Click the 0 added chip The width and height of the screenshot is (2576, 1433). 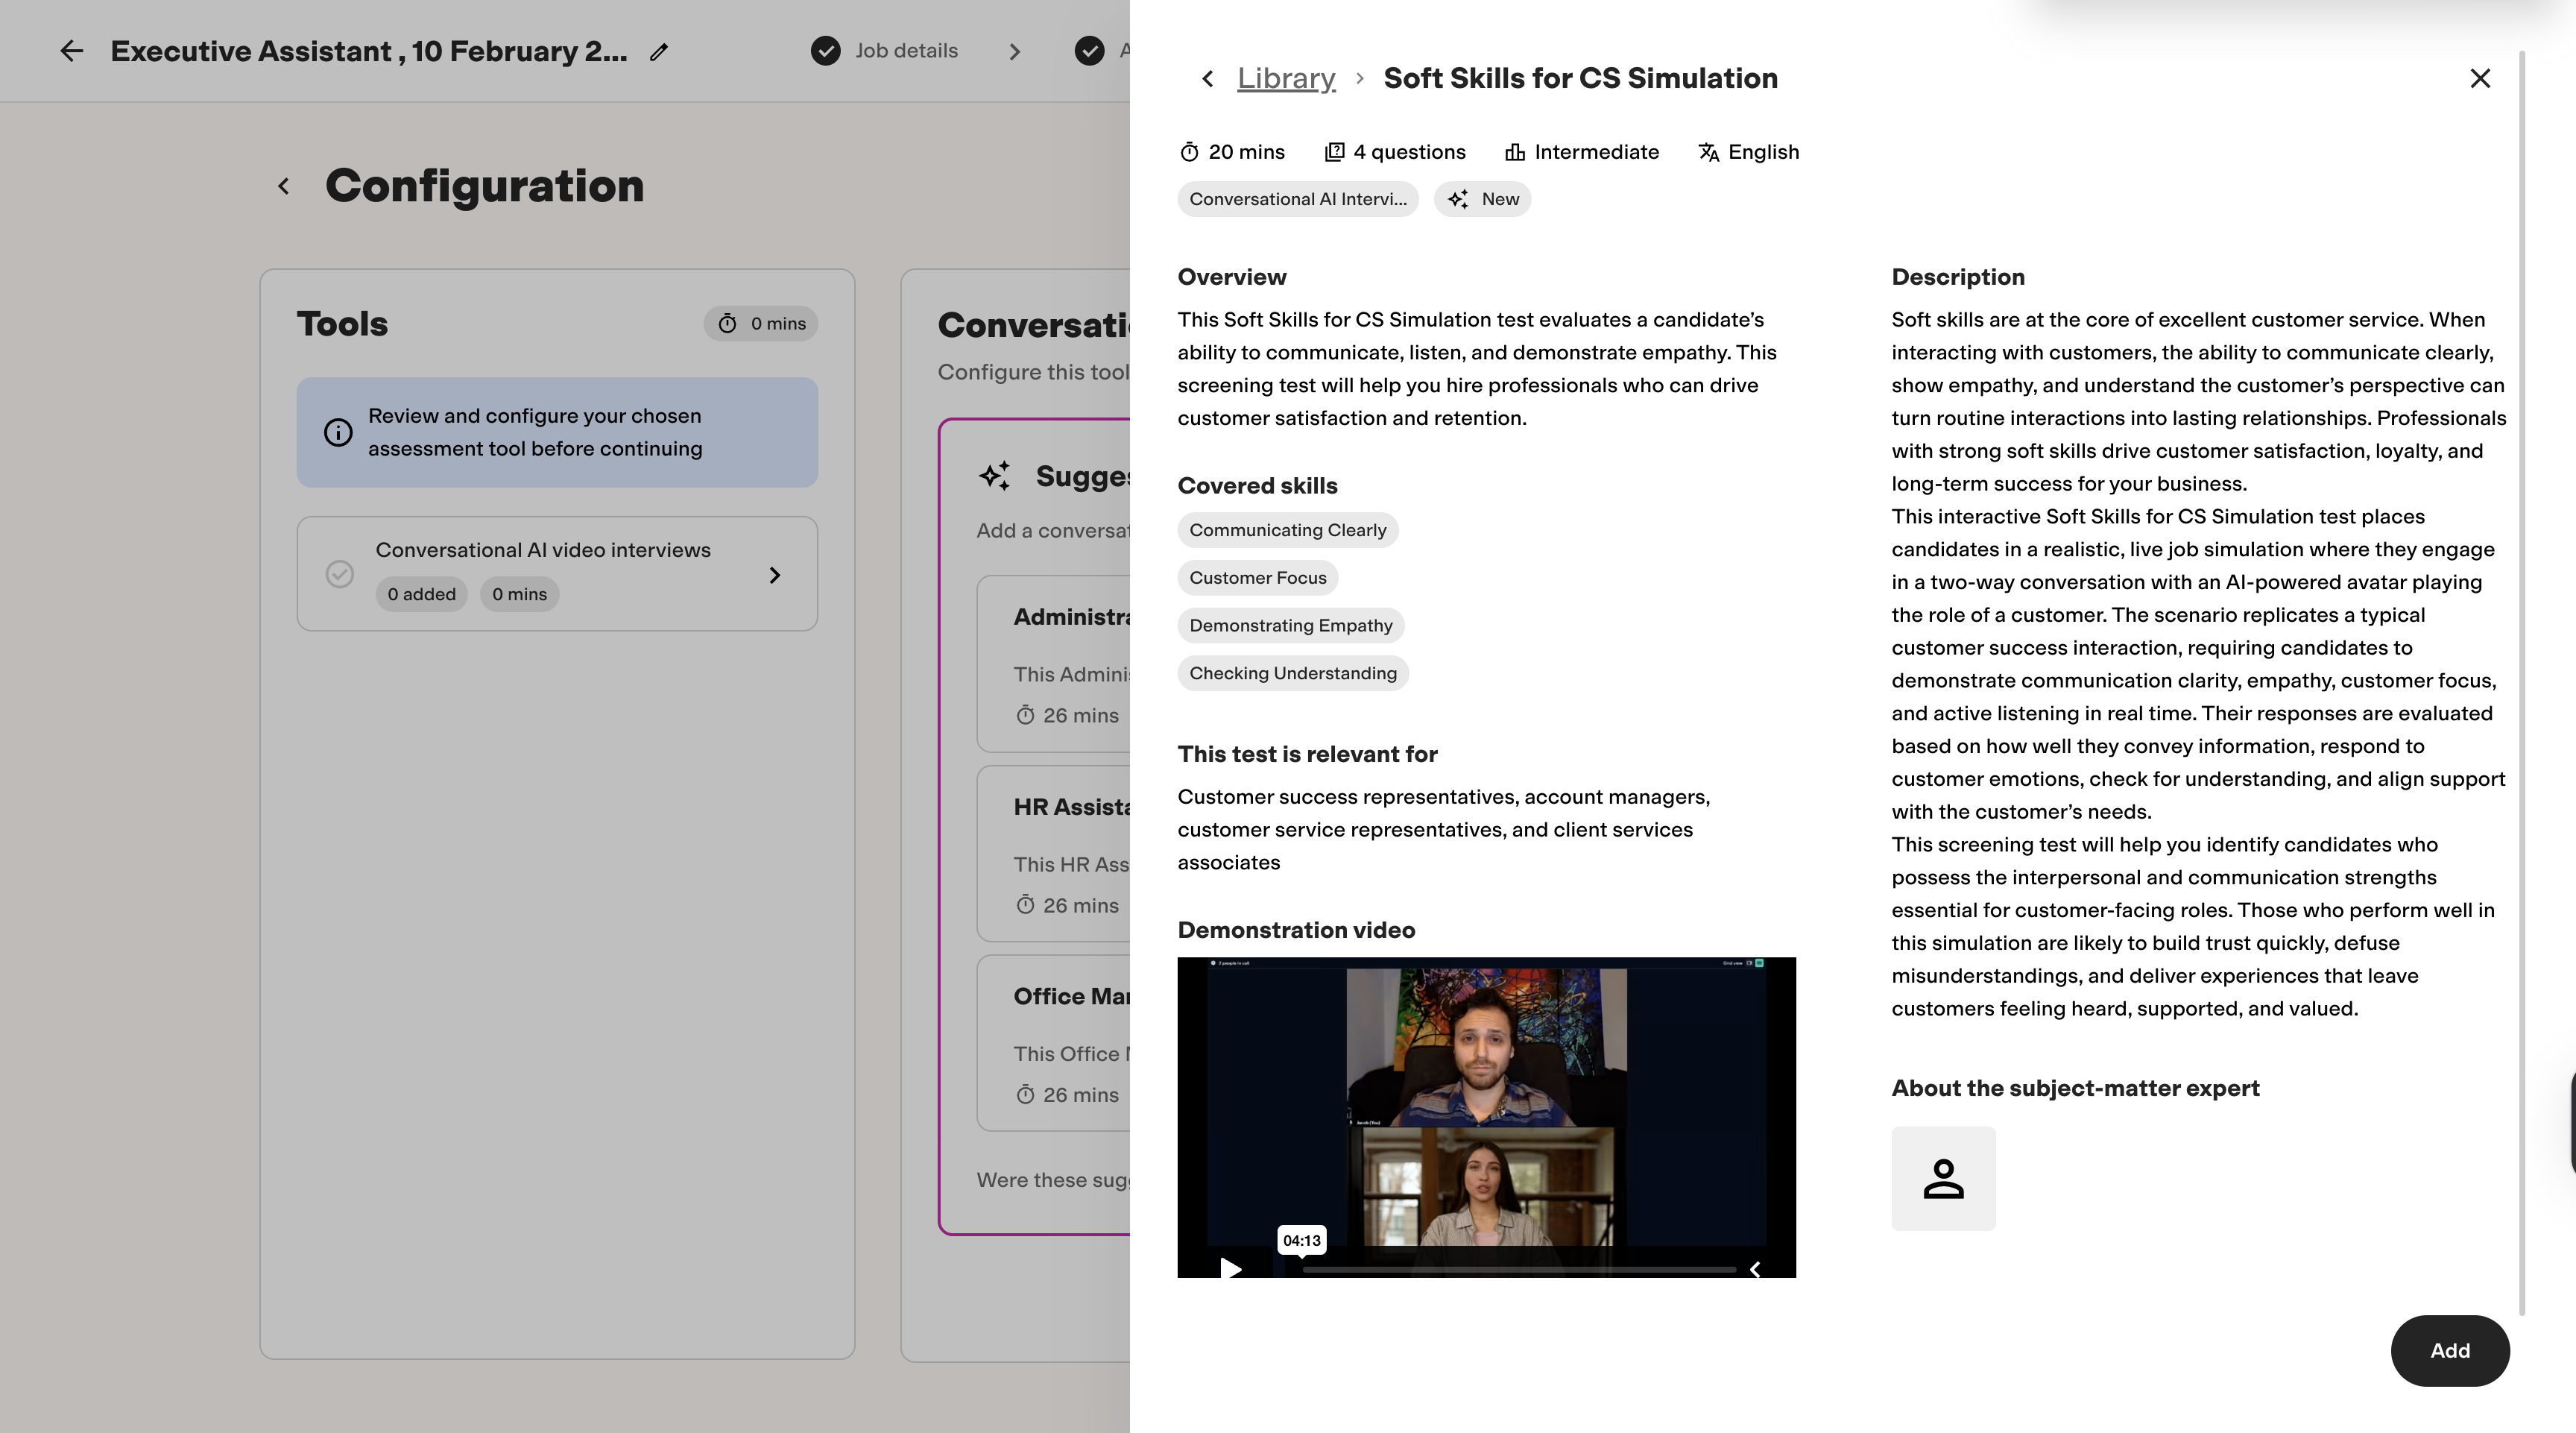421,594
